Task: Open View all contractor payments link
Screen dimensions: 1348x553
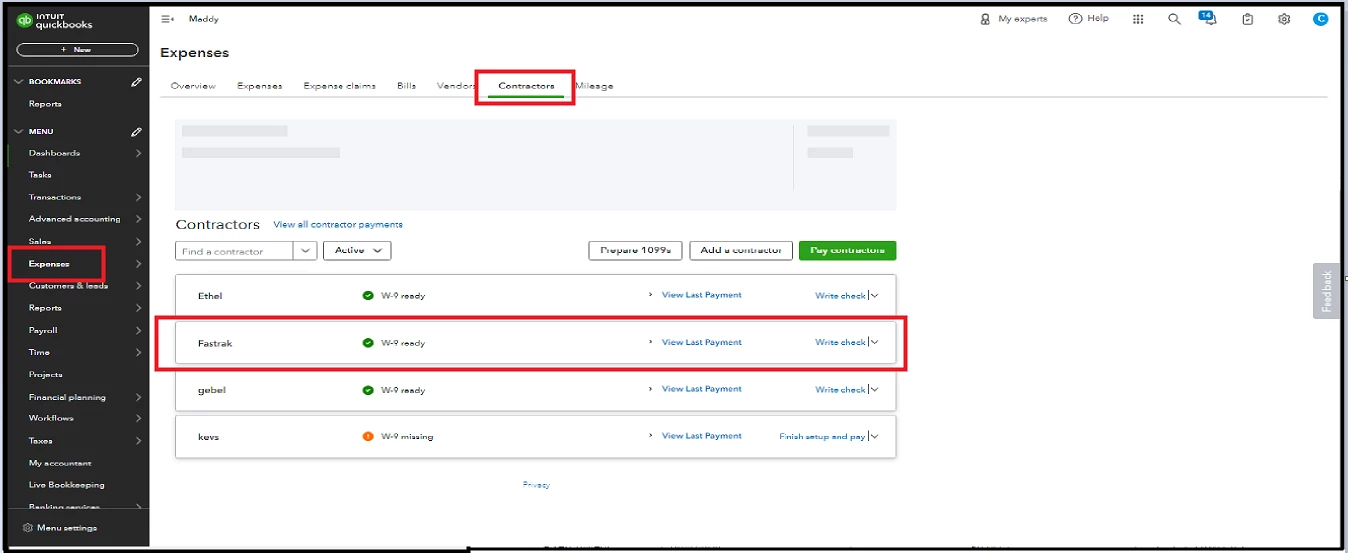Action: [x=338, y=225]
